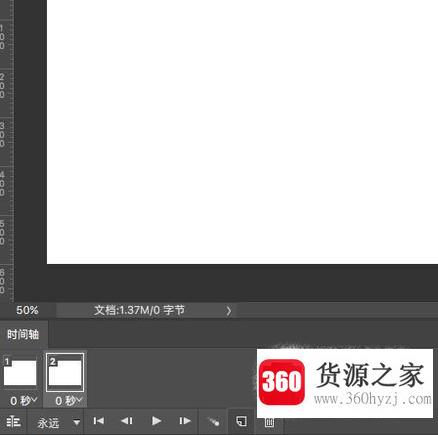The image size is (438, 435).
Task: Switch to the 时间轴 panel tab
Action: click(x=23, y=335)
